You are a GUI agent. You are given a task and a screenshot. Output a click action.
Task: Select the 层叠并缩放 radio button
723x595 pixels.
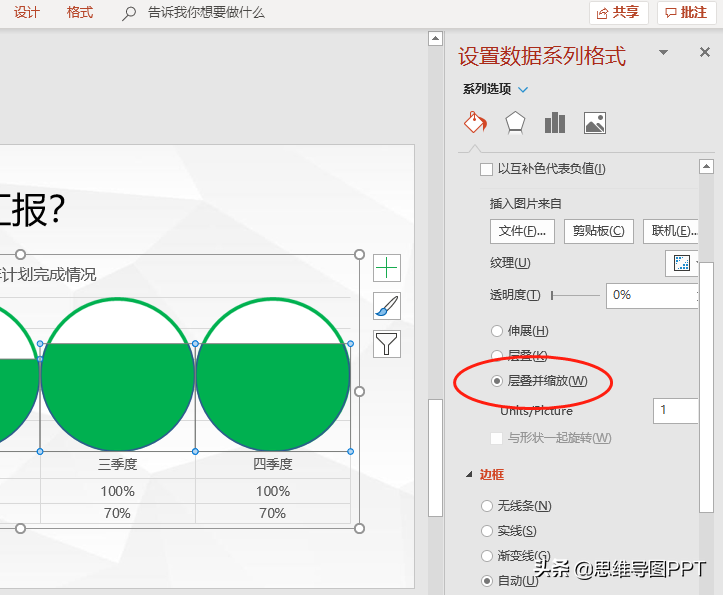coord(497,381)
